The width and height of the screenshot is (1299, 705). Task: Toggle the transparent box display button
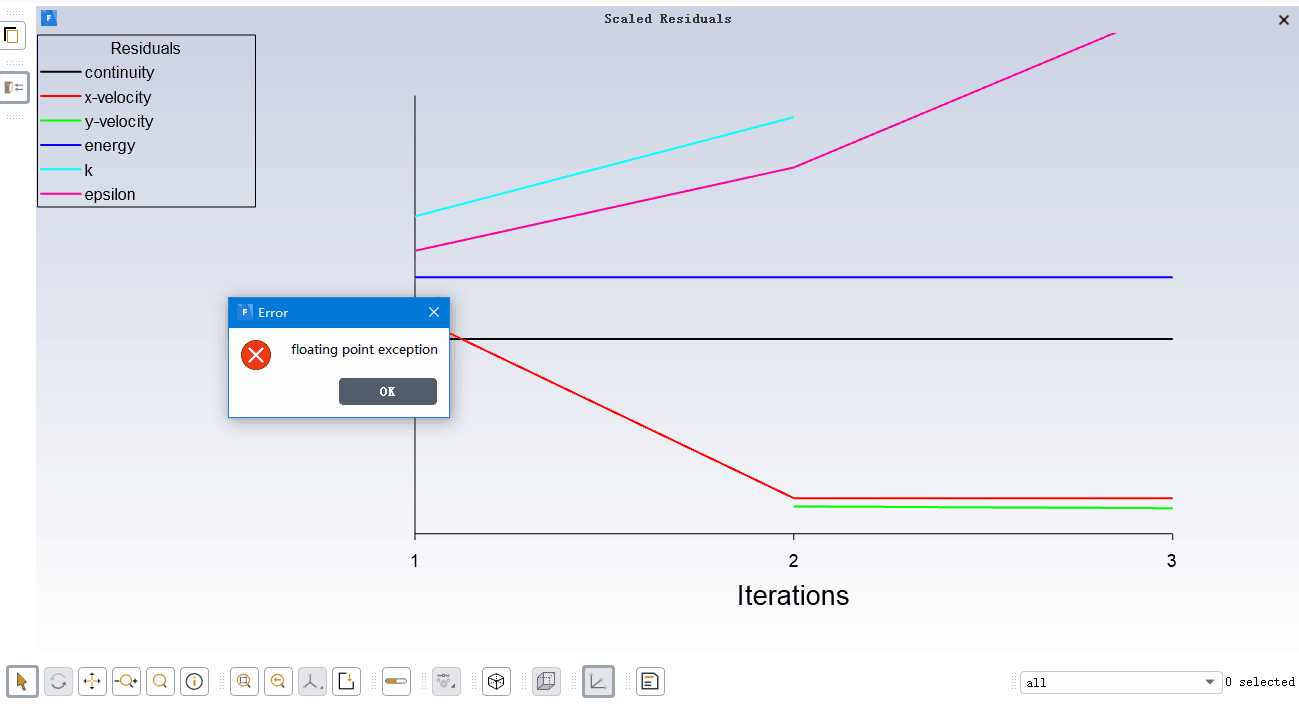coord(546,682)
